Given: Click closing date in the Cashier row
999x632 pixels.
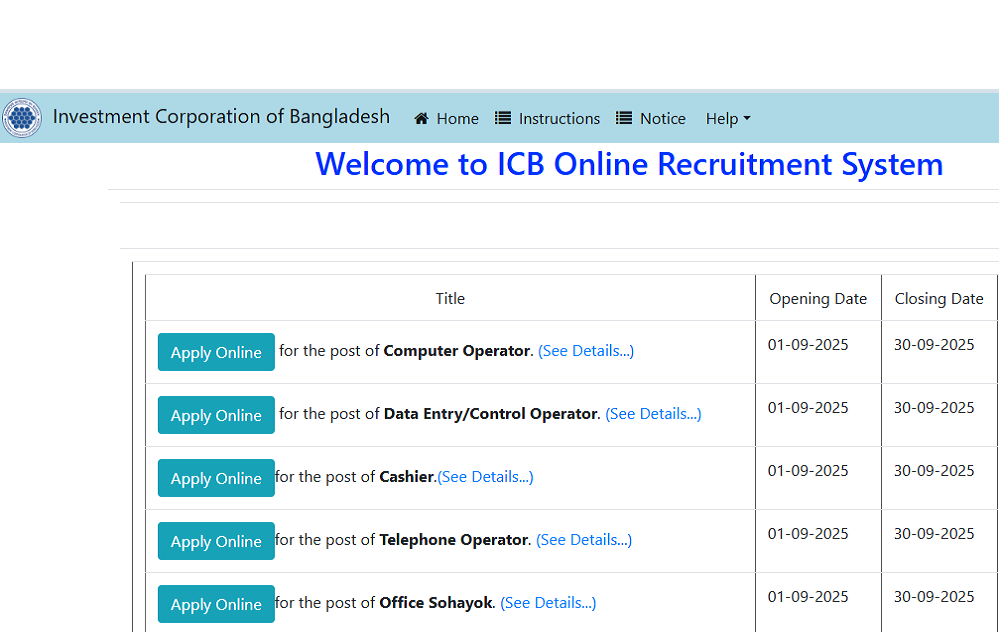Looking at the screenshot, I should (934, 471).
